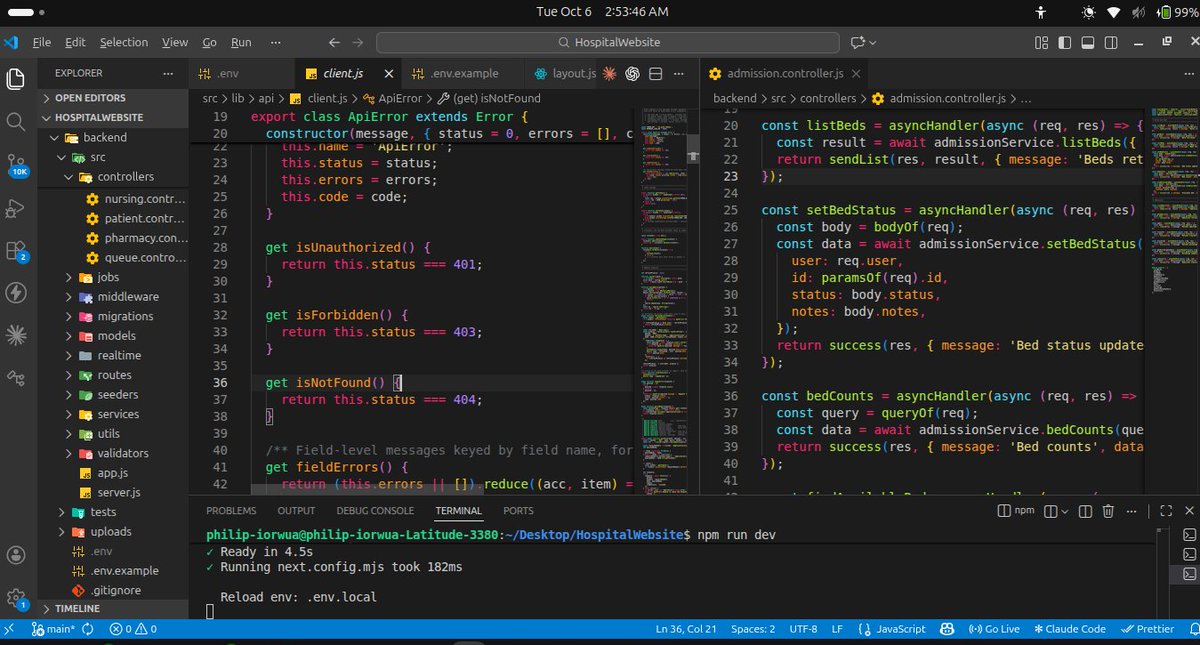Image resolution: width=1200 pixels, height=645 pixels.
Task: Open the Claude Code icon in activity bar
Action: [x=16, y=336]
